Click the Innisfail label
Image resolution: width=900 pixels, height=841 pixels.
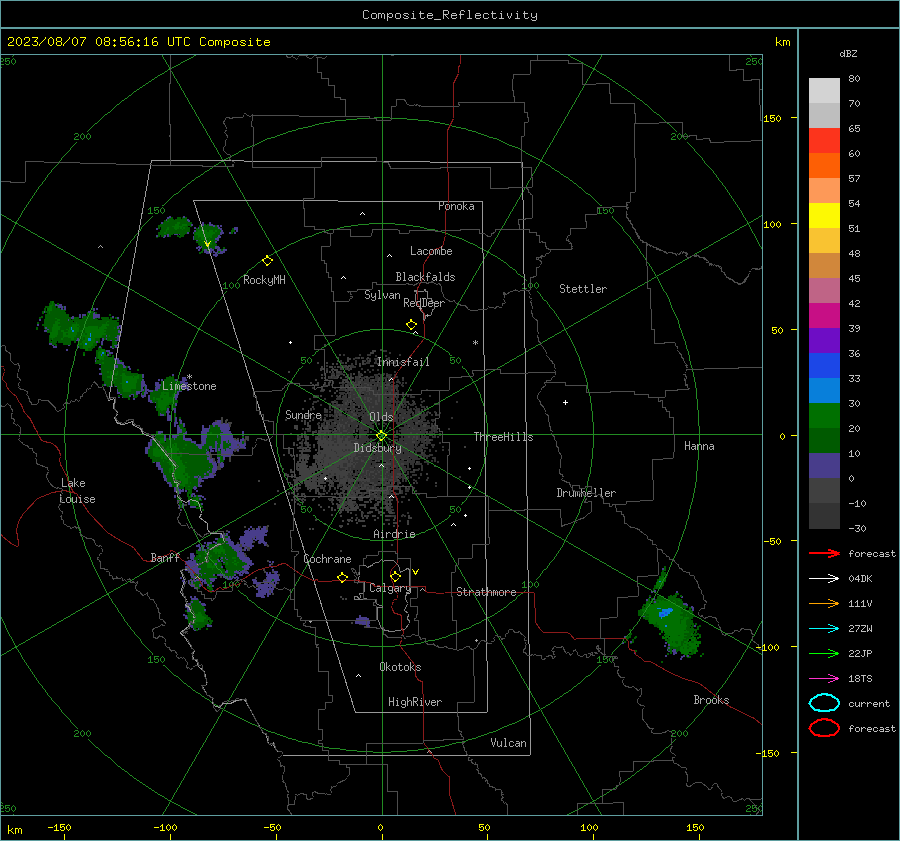click(403, 362)
